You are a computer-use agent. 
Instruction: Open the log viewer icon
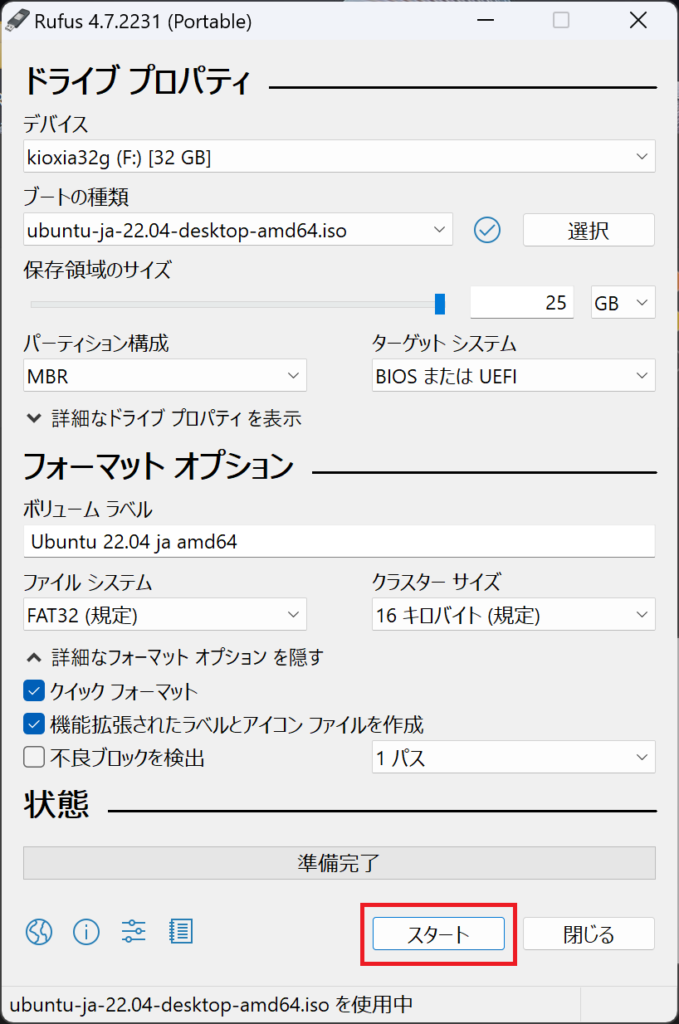[x=181, y=931]
